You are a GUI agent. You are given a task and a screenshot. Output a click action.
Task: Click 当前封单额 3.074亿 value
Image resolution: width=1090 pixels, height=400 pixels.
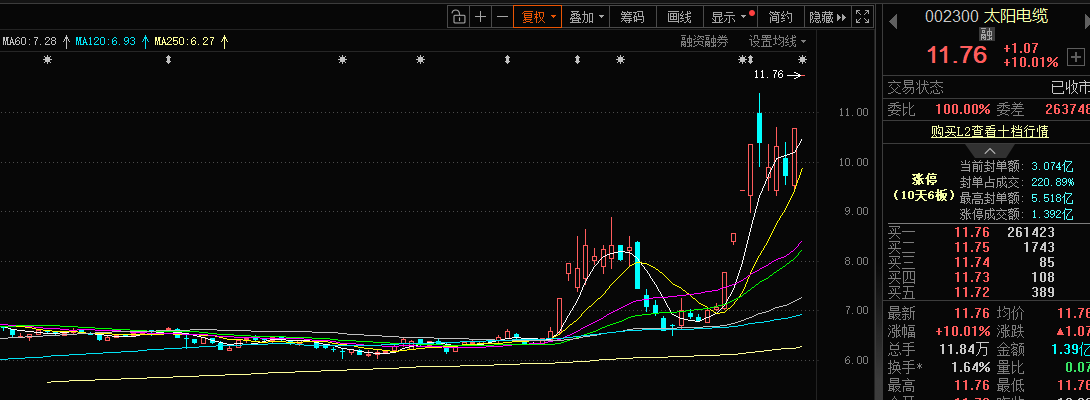(x=1053, y=166)
